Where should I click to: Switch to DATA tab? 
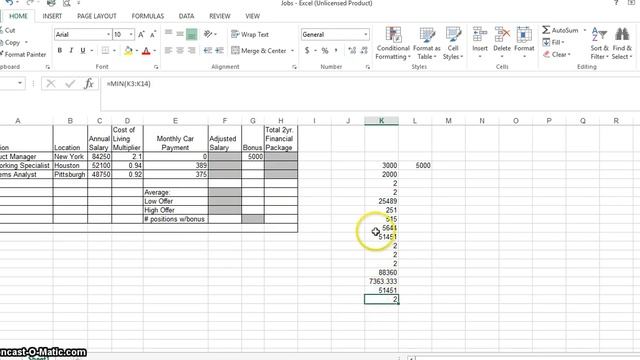pyautogui.click(x=186, y=16)
